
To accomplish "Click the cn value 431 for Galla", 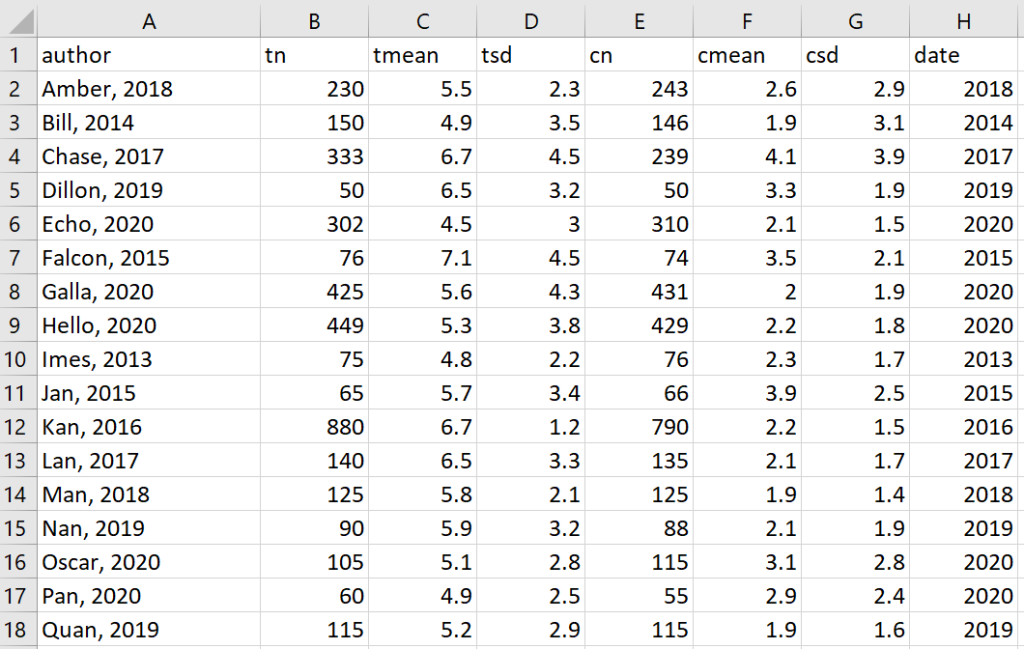I will point(638,292).
